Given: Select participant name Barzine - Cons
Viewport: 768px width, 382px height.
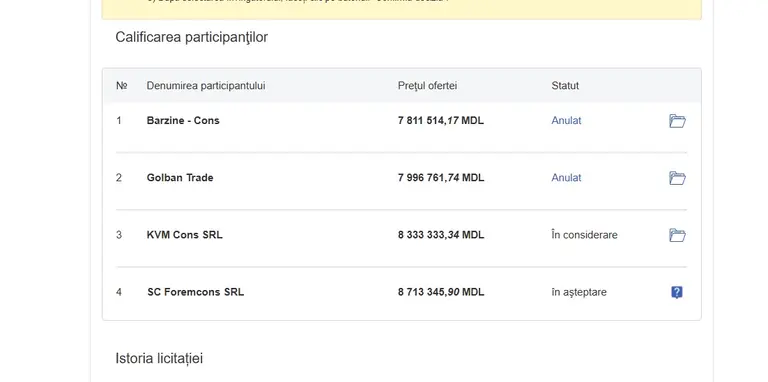Looking at the screenshot, I should tap(183, 120).
